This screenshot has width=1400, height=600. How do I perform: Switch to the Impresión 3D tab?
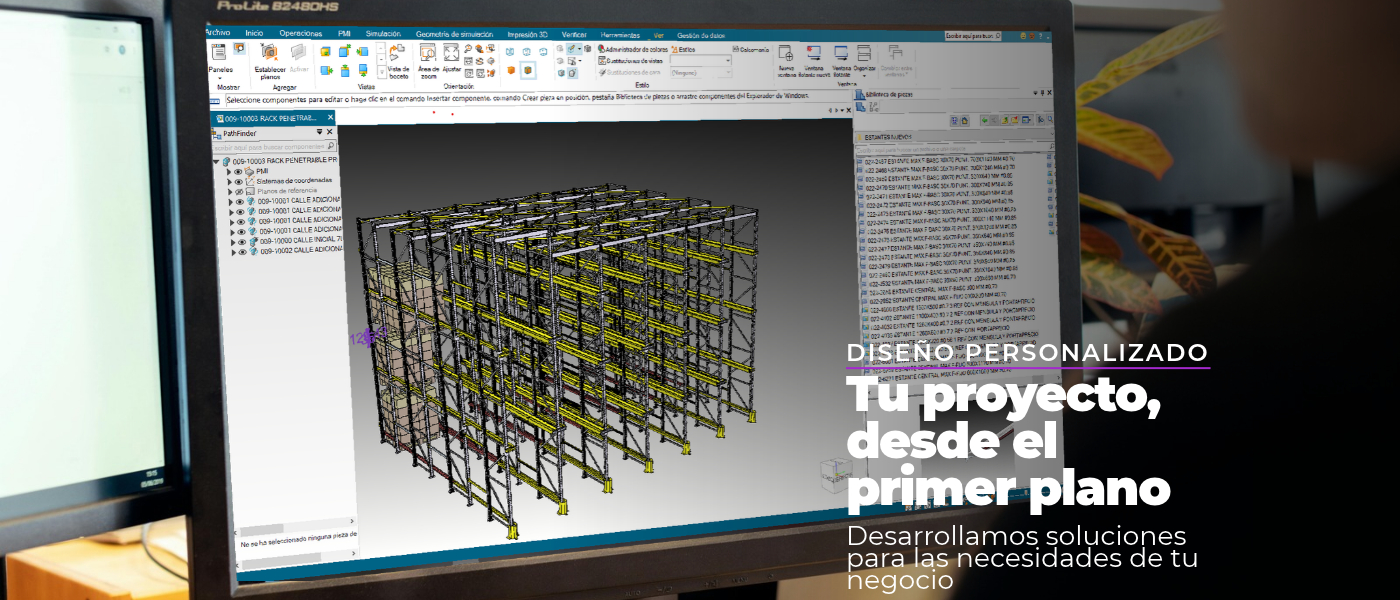(527, 34)
